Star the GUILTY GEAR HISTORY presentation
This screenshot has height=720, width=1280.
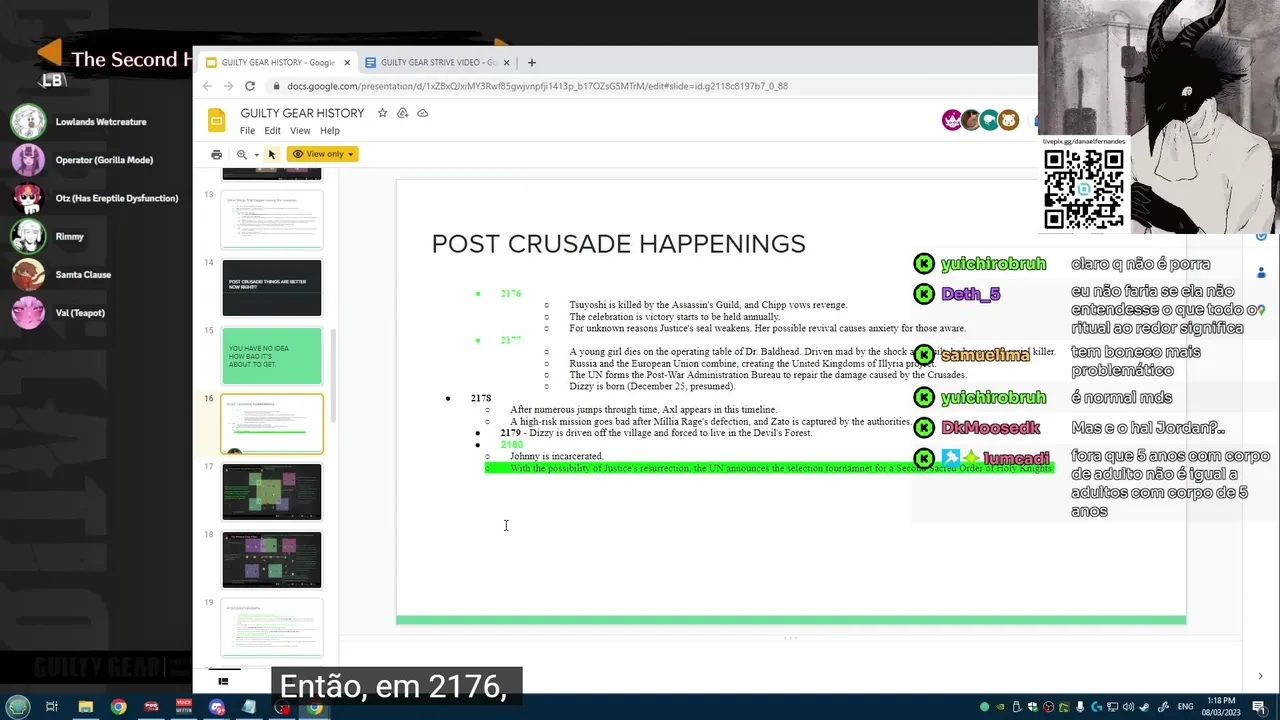tap(382, 113)
